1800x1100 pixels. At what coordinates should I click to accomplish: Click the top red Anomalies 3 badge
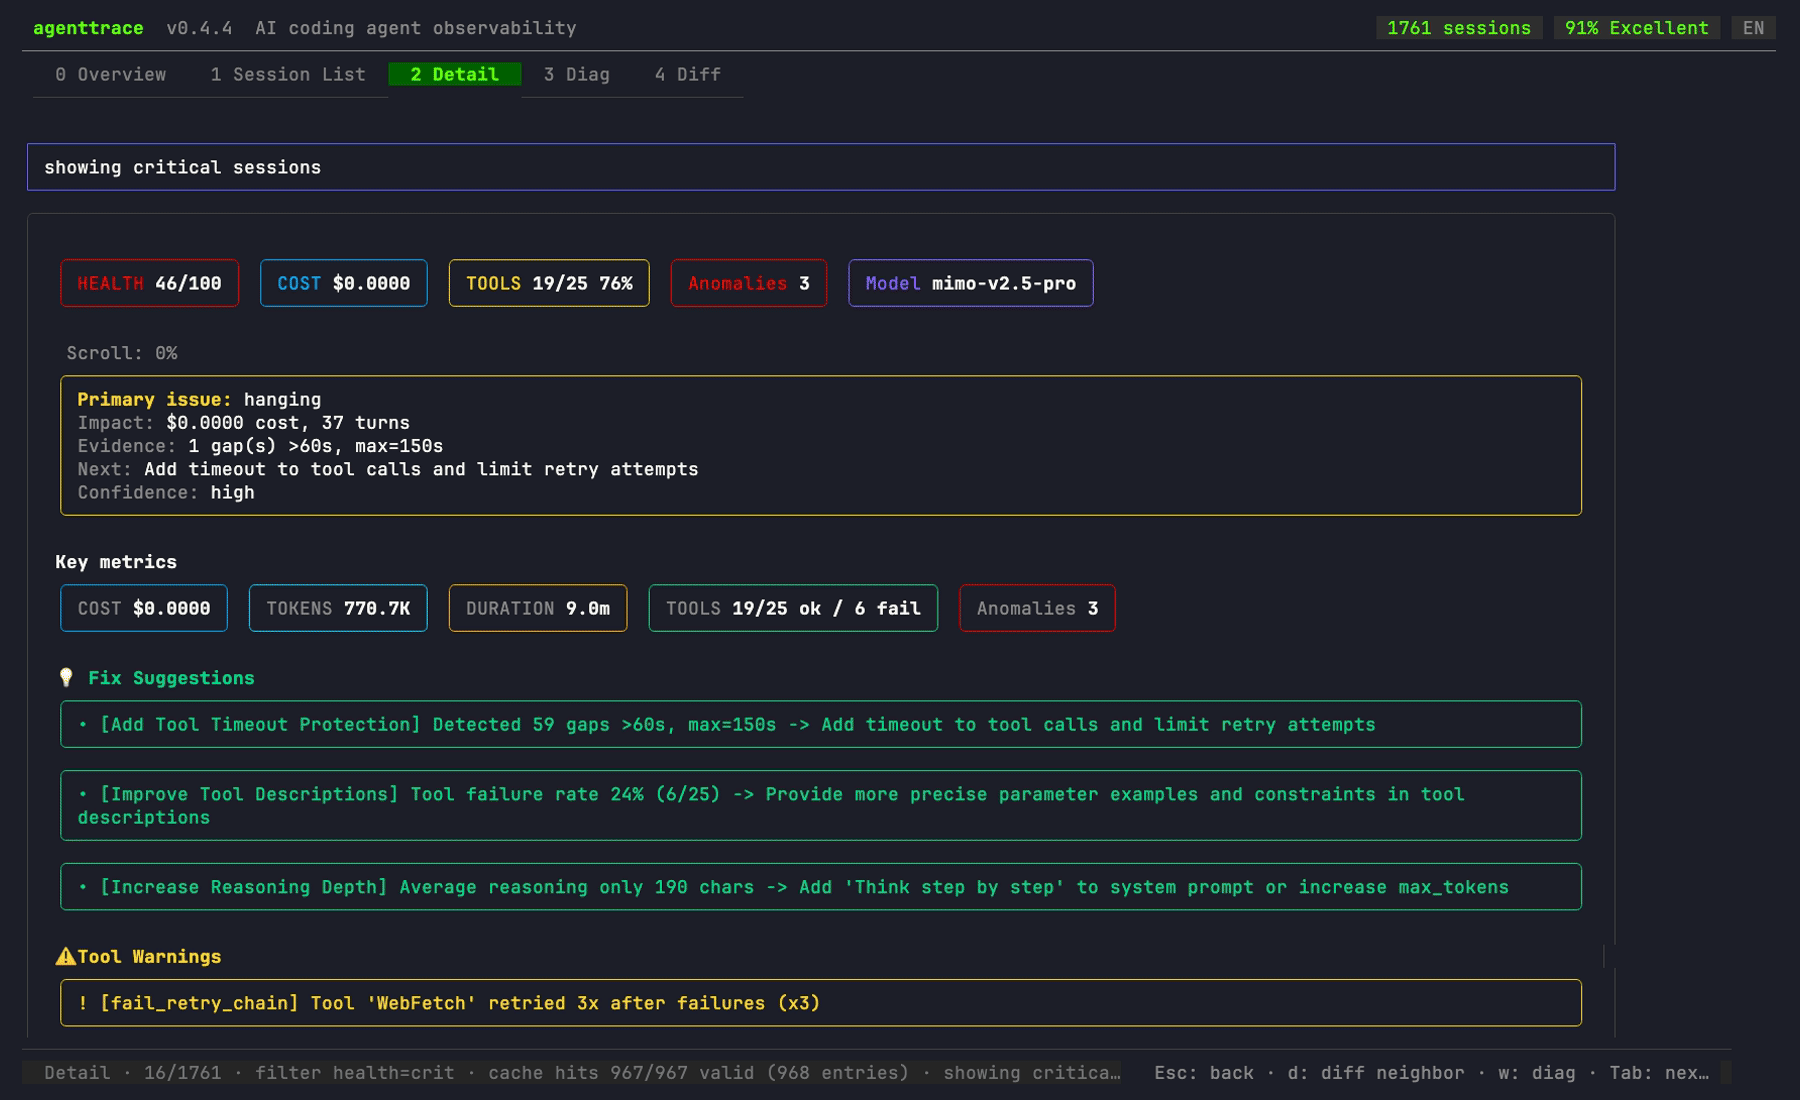[749, 283]
